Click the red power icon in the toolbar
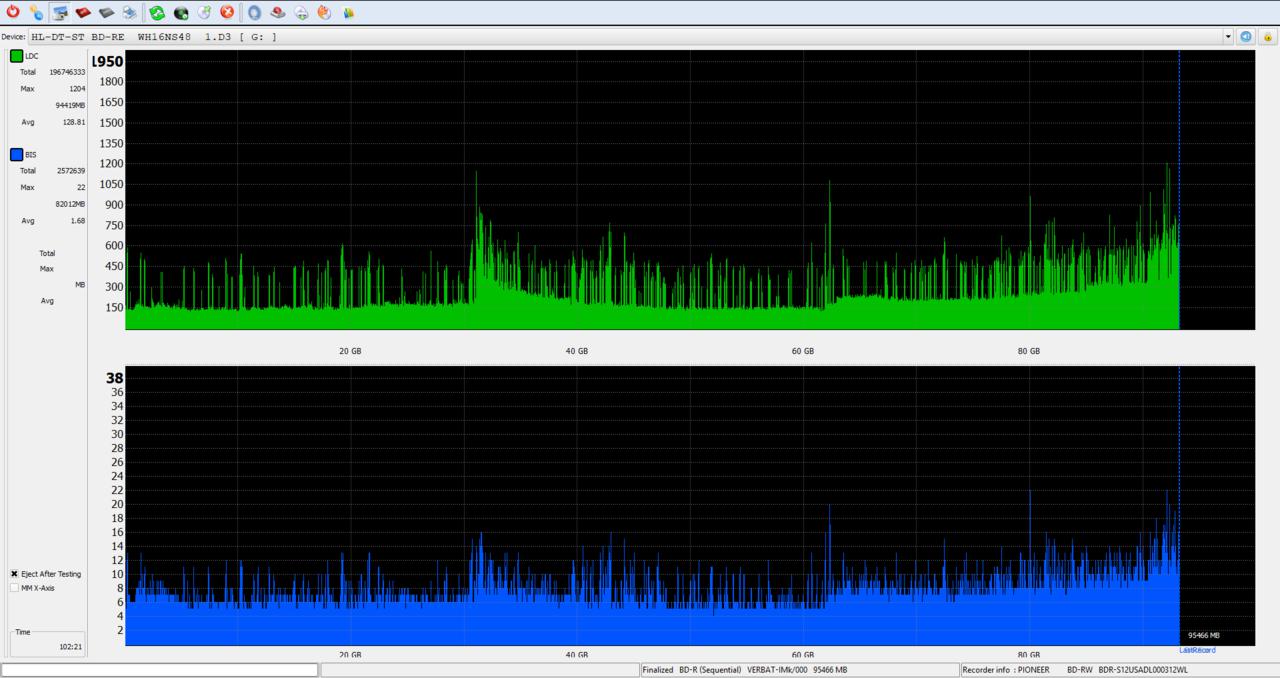 coord(13,12)
